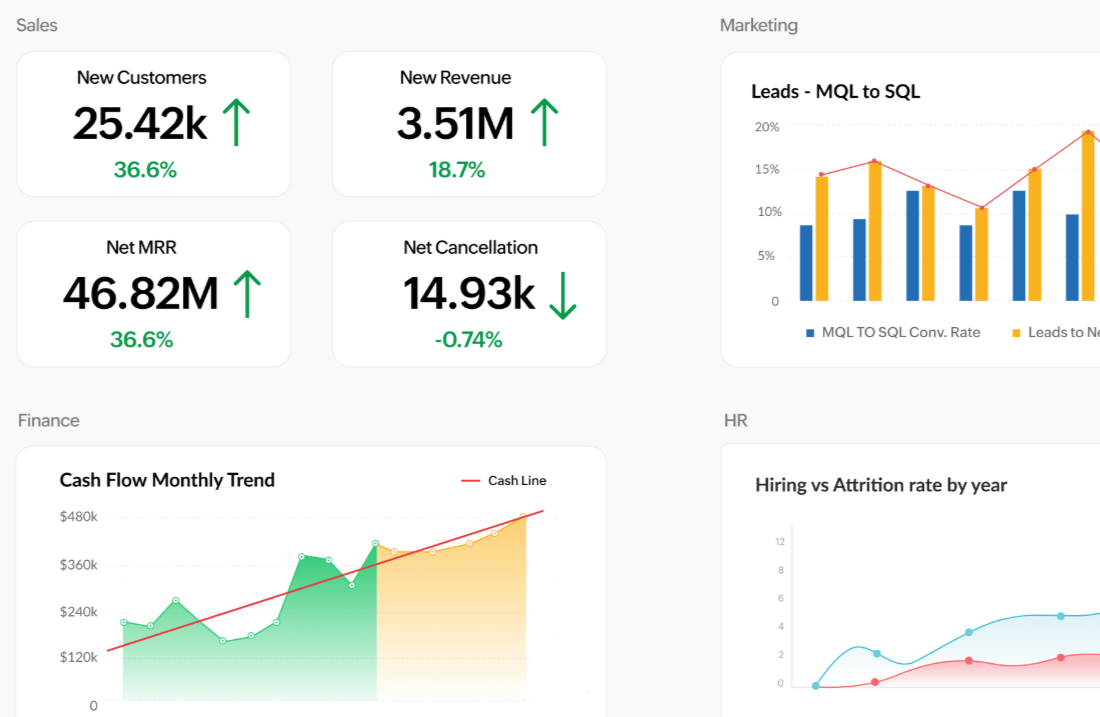Open Hiring vs Attrition rate by year title
The width and height of the screenshot is (1100, 717).
pos(880,485)
